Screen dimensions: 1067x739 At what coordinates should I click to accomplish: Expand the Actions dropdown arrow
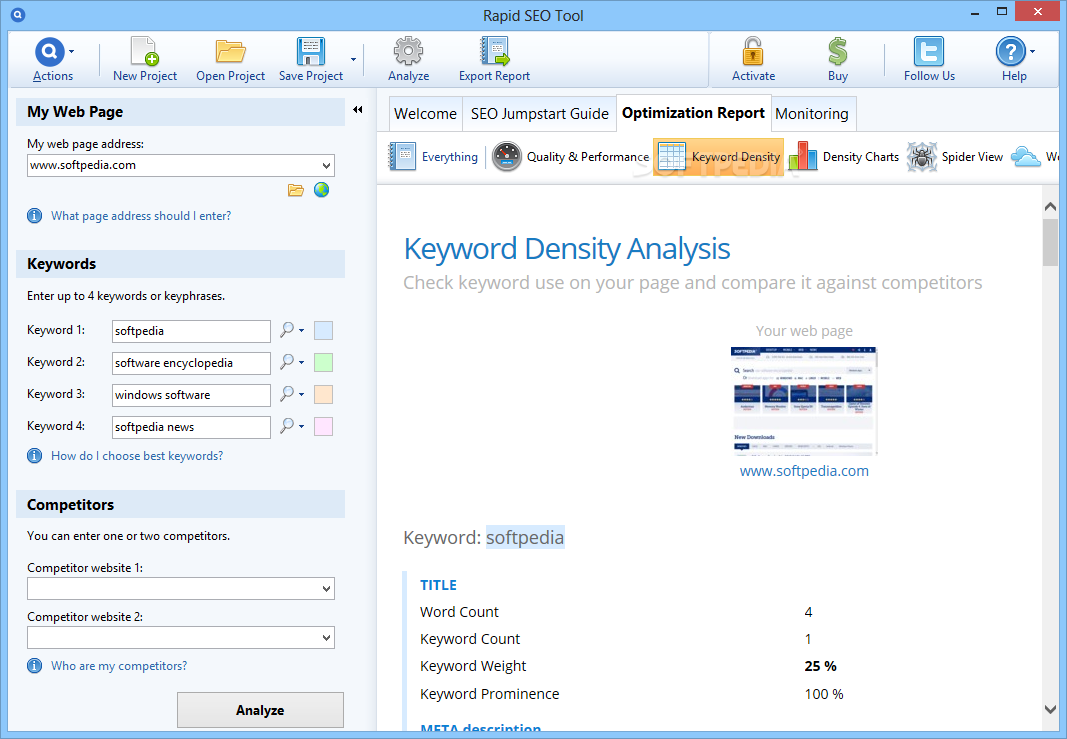71,52
